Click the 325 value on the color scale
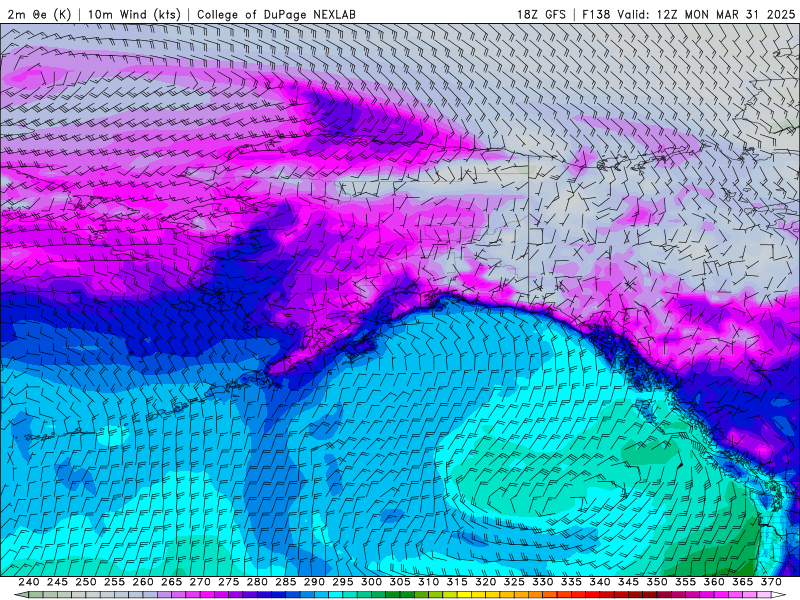Viewport: 800px width, 600px height. tap(514, 582)
